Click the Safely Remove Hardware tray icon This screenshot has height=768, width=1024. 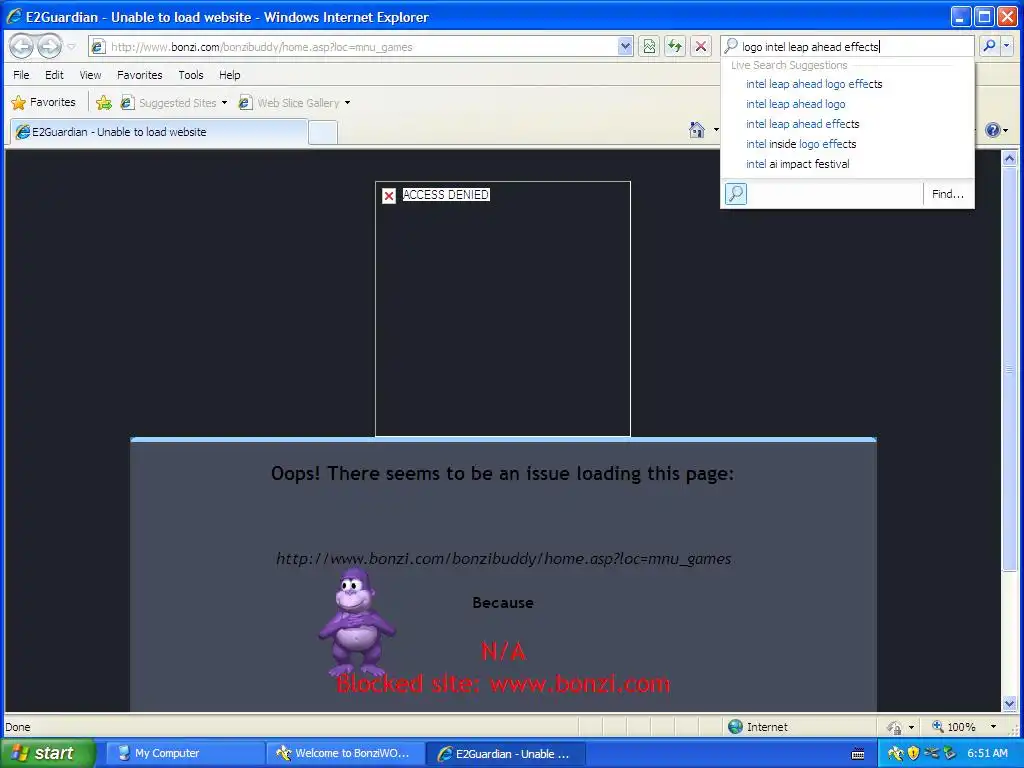click(949, 754)
